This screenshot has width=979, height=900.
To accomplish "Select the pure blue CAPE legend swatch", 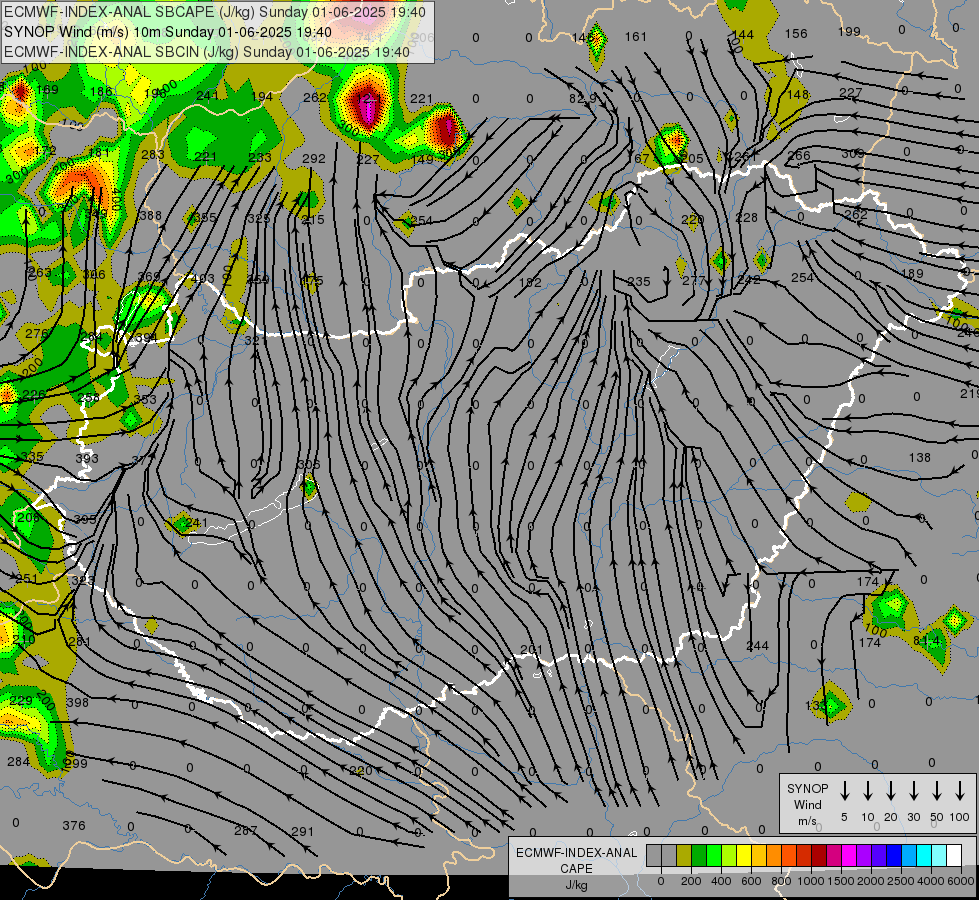I will click(894, 856).
